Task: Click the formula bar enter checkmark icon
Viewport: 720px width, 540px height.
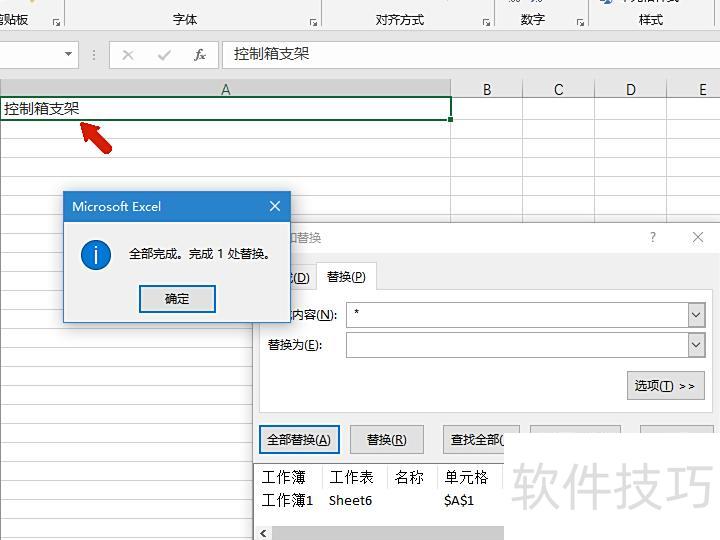Action: click(164, 55)
